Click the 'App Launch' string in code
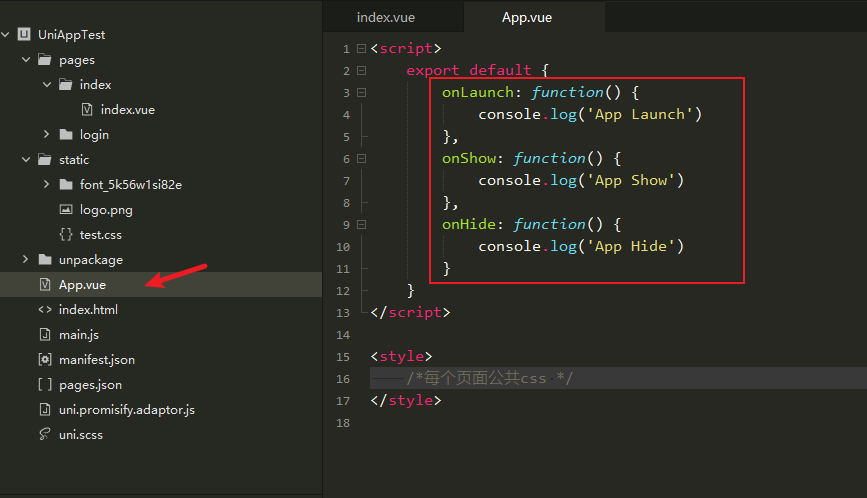 640,114
